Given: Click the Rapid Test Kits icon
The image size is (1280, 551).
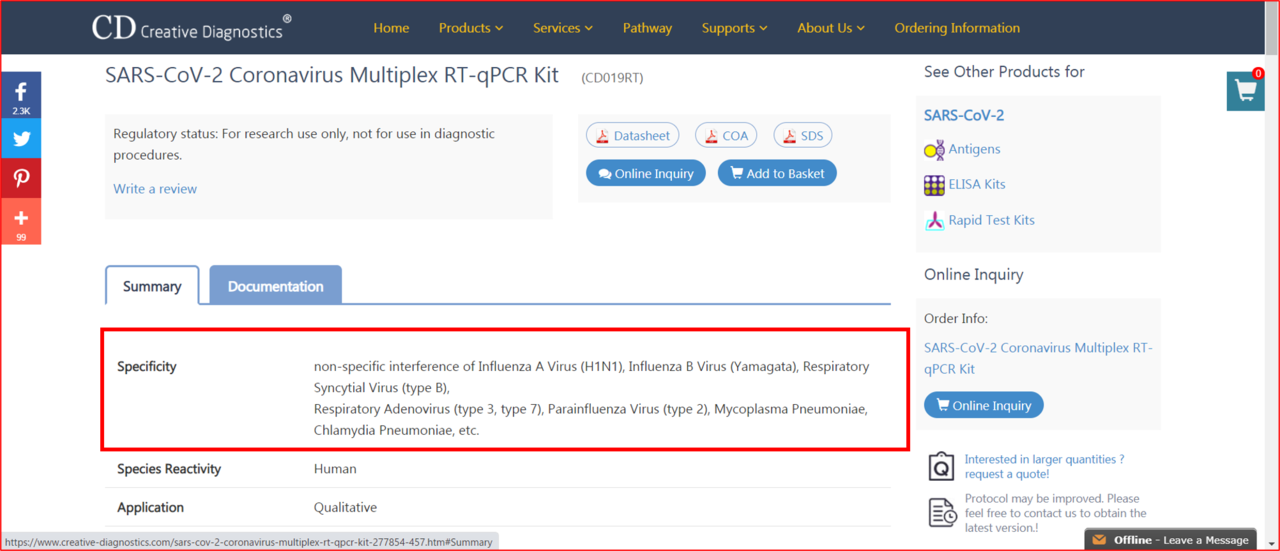Looking at the screenshot, I should 934,221.
